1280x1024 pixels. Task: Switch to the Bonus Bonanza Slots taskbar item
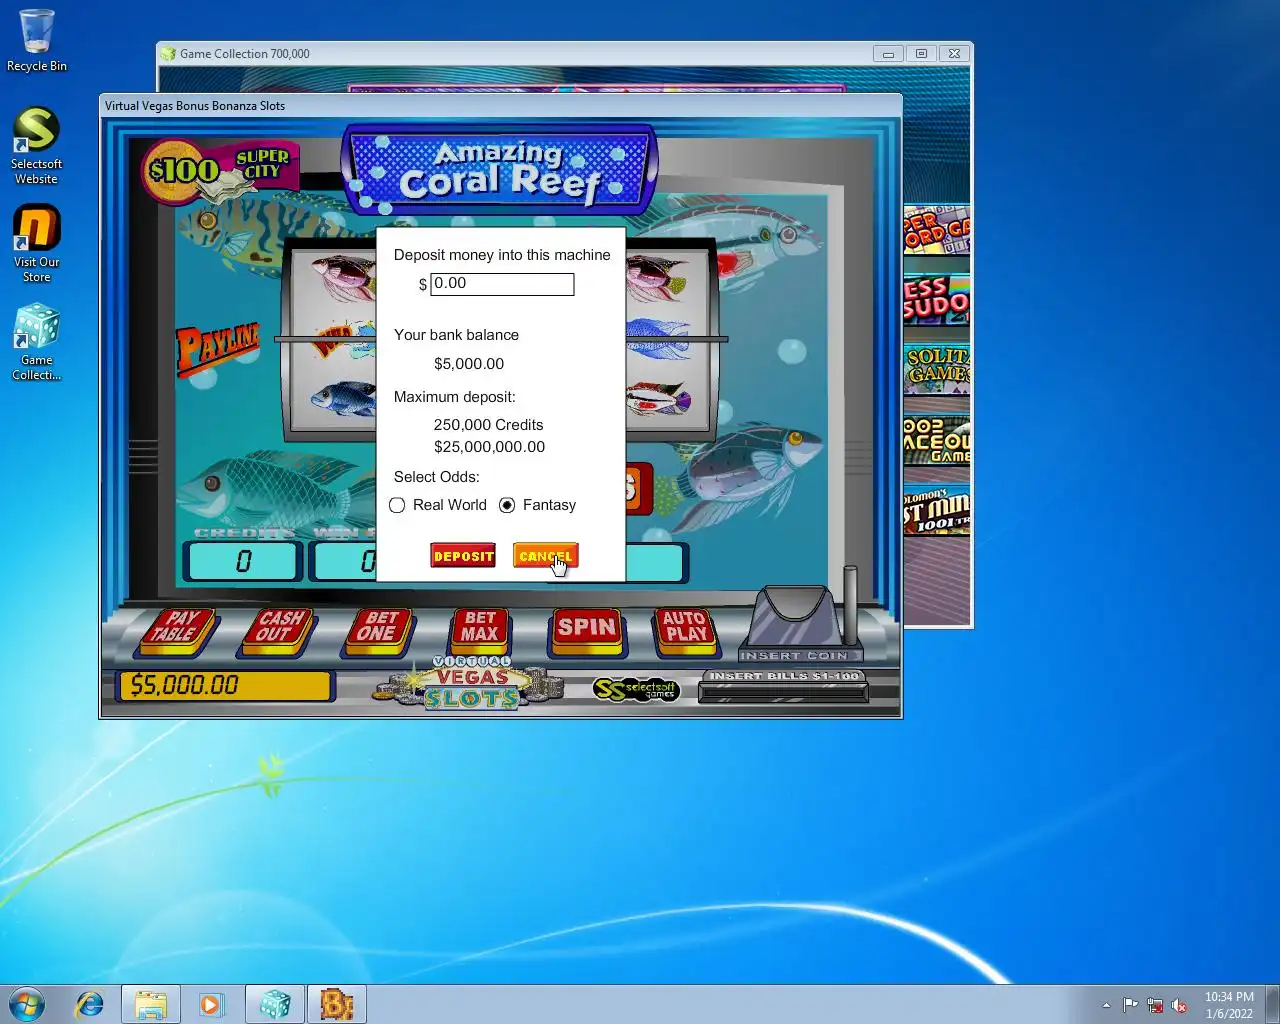pos(337,1004)
